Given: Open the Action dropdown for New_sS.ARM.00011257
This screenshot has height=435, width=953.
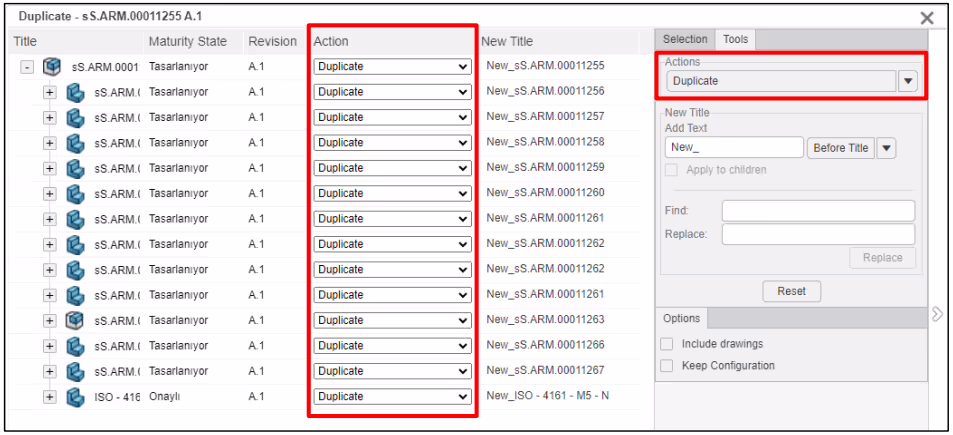Looking at the screenshot, I should pos(393,117).
